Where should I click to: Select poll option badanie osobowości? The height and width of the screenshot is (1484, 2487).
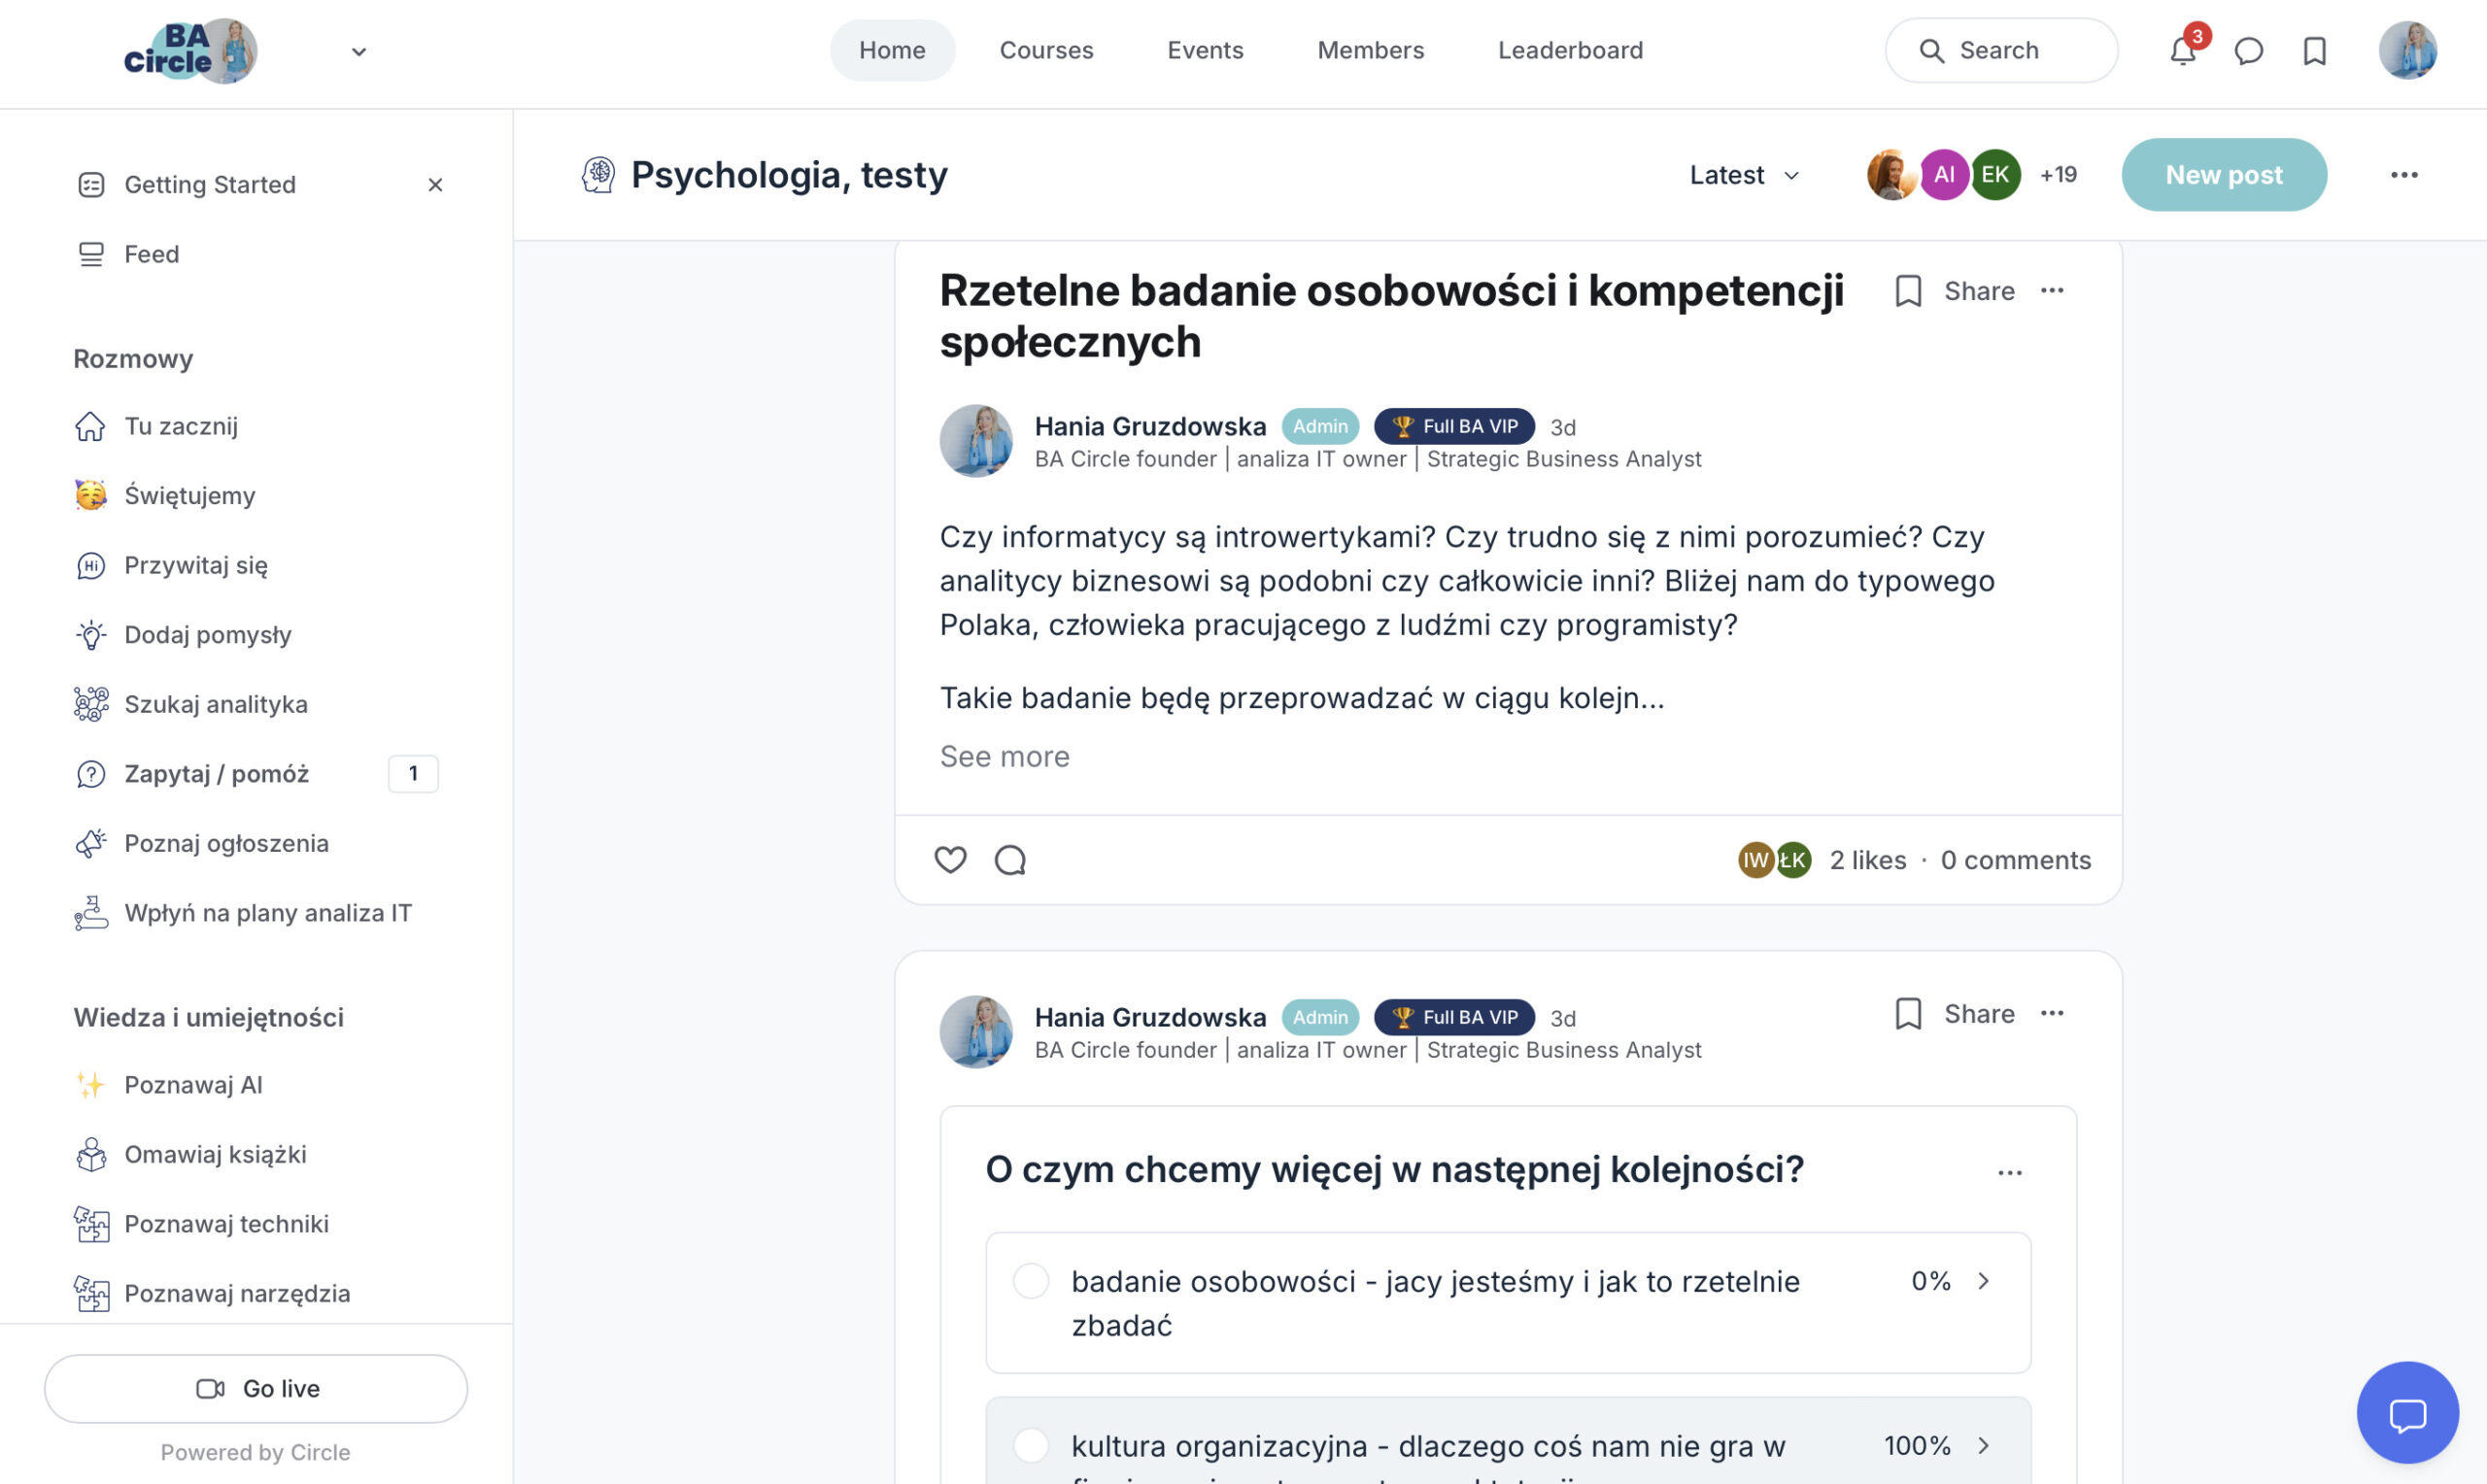pyautogui.click(x=1031, y=1281)
